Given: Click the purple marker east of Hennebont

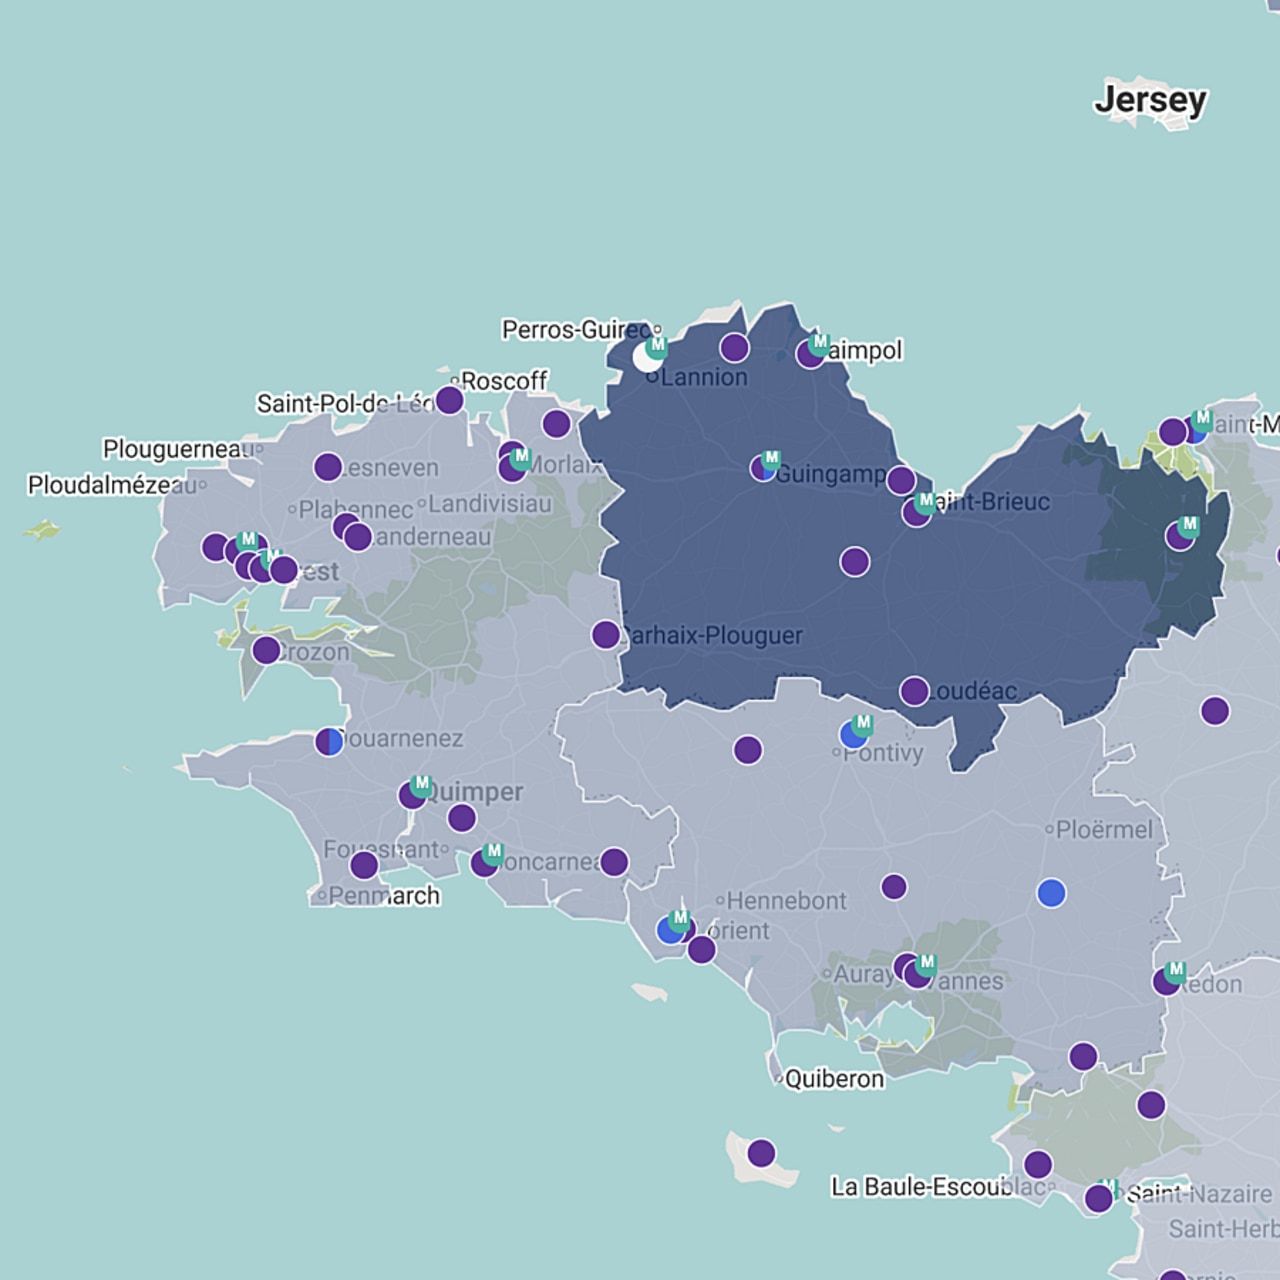Looking at the screenshot, I should point(894,886).
